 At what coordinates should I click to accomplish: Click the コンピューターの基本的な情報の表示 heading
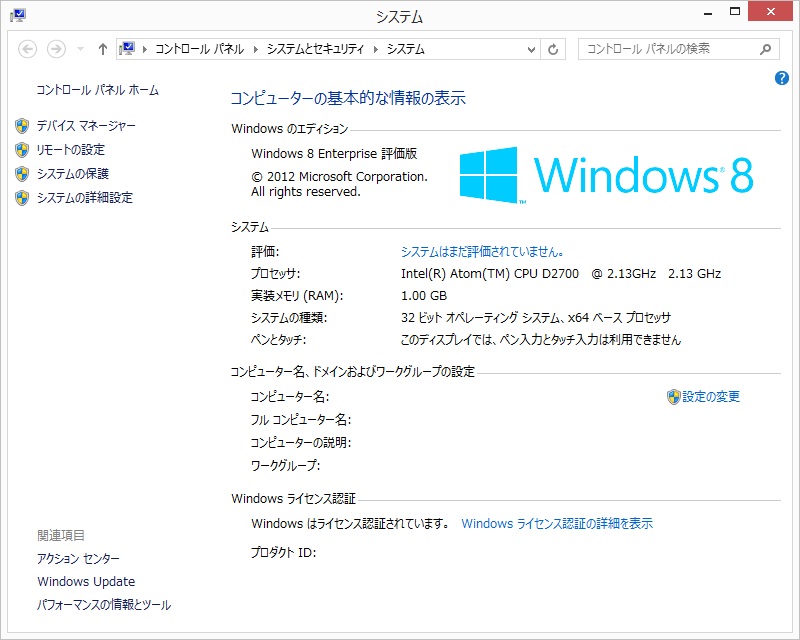348,98
